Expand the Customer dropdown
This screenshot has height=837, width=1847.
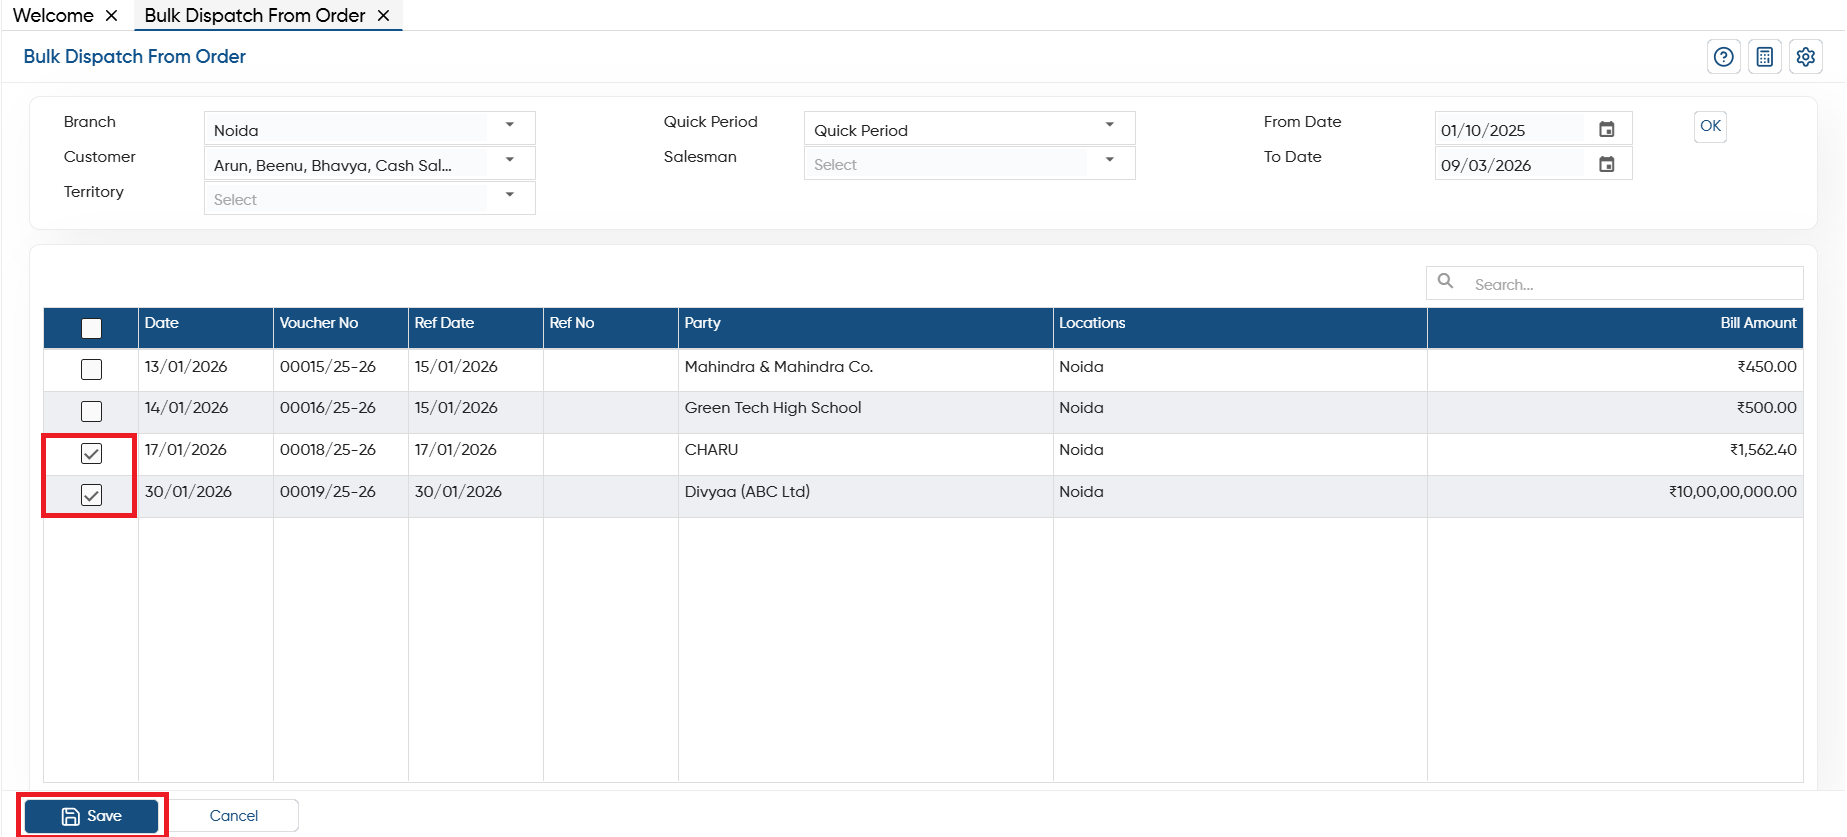point(509,160)
